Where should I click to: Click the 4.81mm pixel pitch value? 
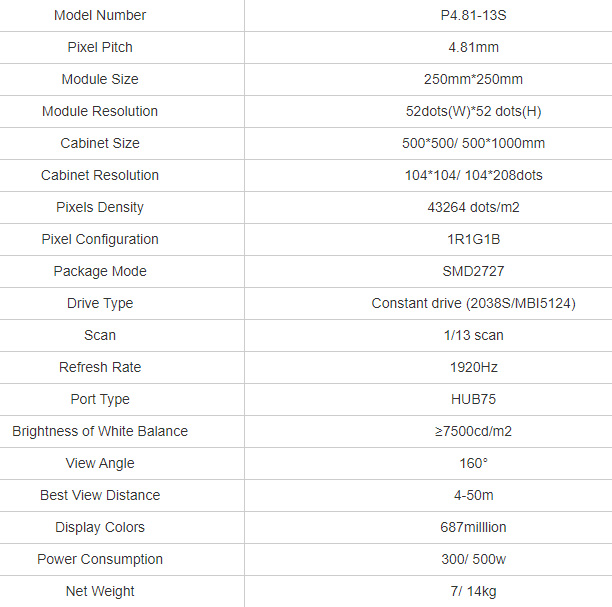(x=473, y=47)
